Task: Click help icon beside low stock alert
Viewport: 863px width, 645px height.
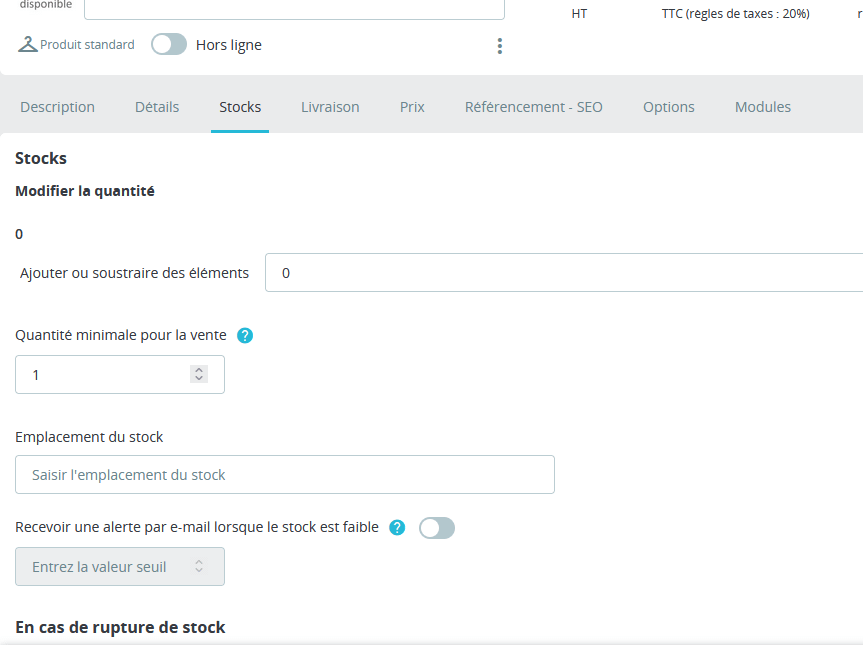Action: 397,528
